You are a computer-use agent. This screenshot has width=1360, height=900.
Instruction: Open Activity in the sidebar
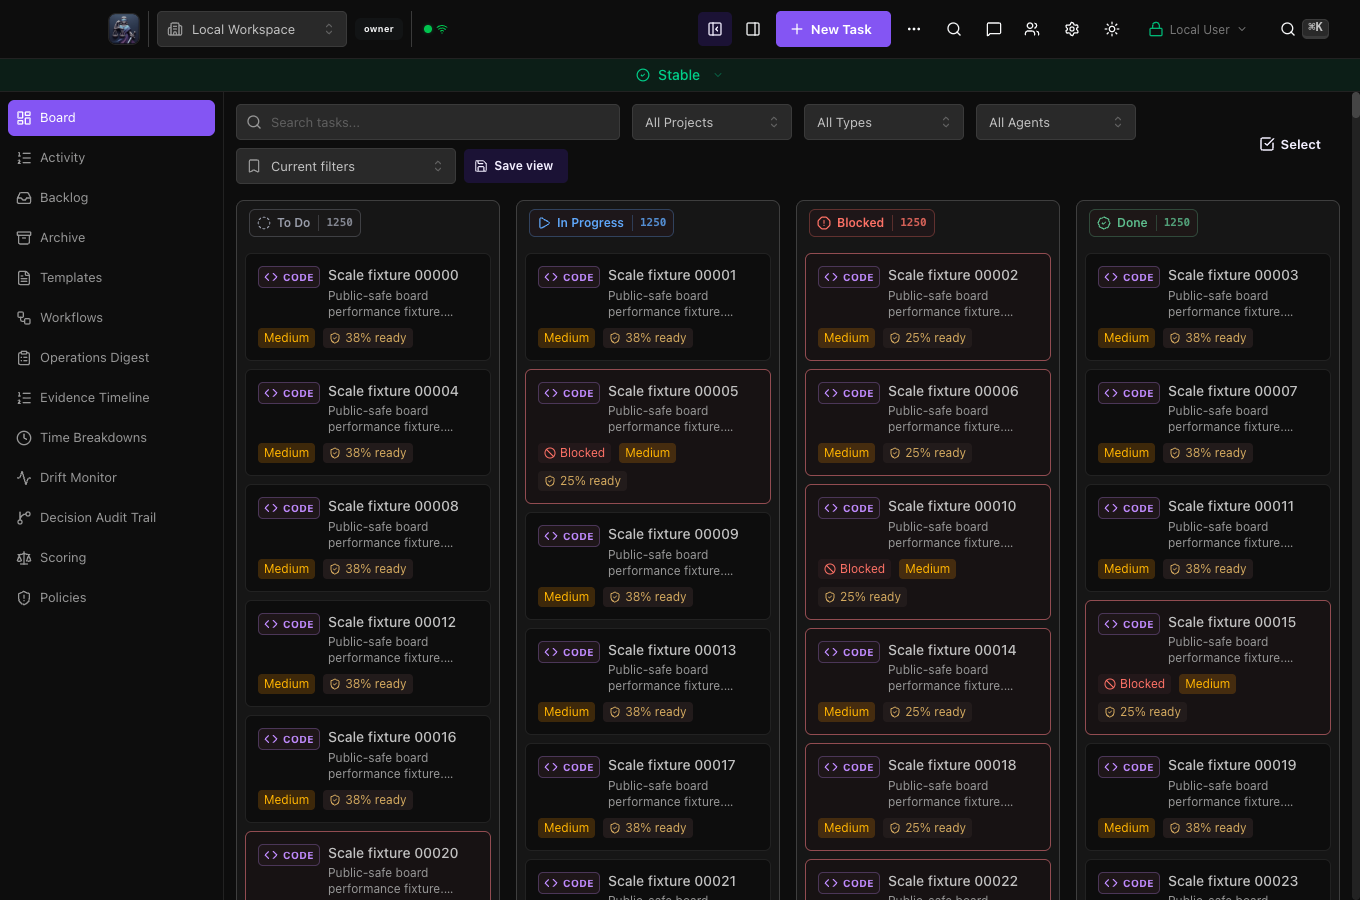[x=111, y=158]
